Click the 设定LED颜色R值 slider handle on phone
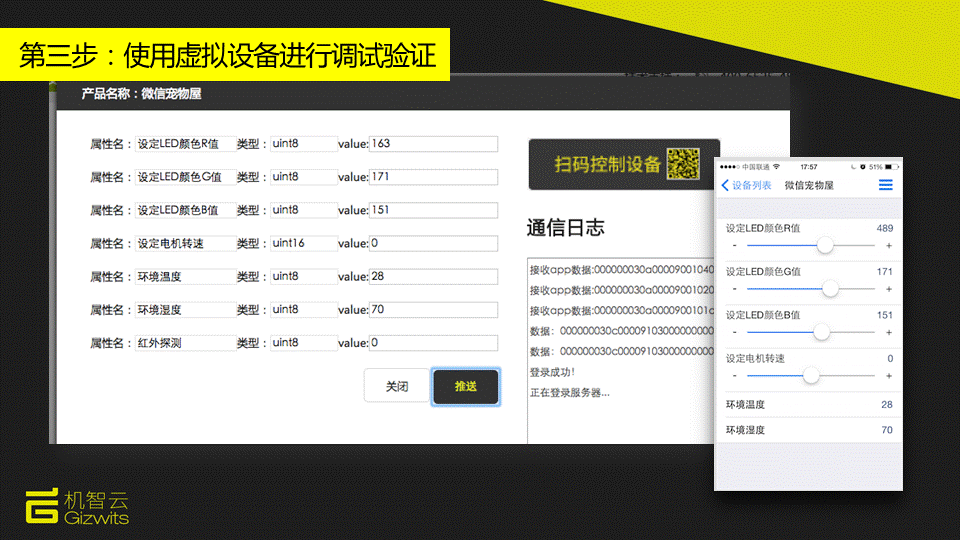Screen dimensions: 960x540 825,245
